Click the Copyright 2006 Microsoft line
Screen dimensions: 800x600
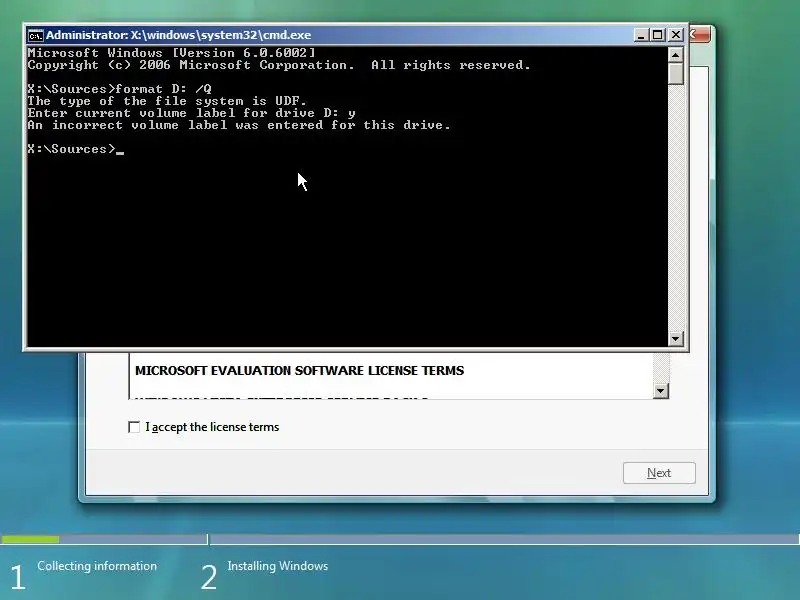point(279,65)
